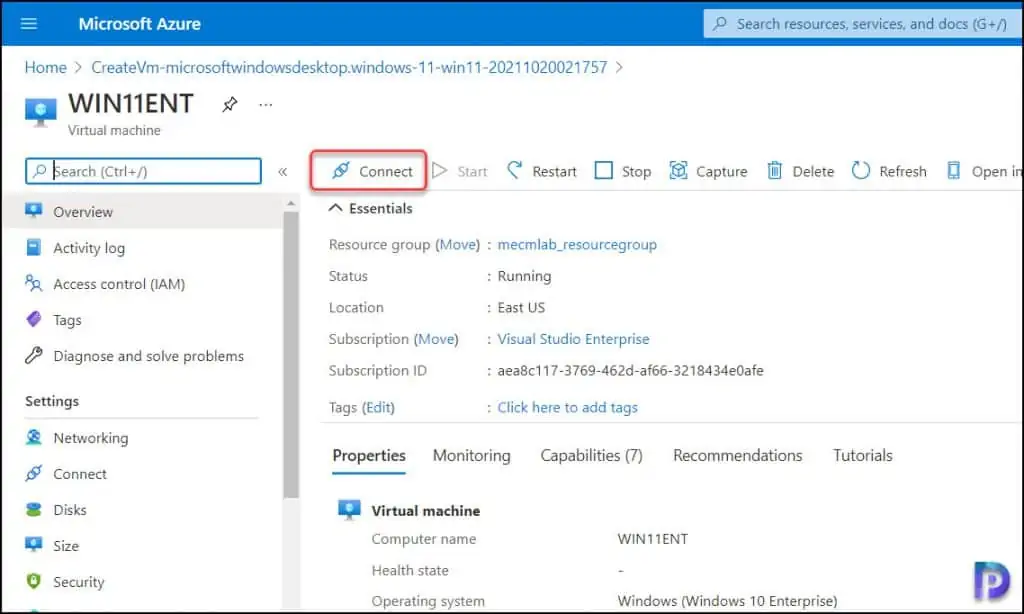Open more options ellipsis beside WIN11ENT
The height and width of the screenshot is (614, 1024).
coord(265,105)
